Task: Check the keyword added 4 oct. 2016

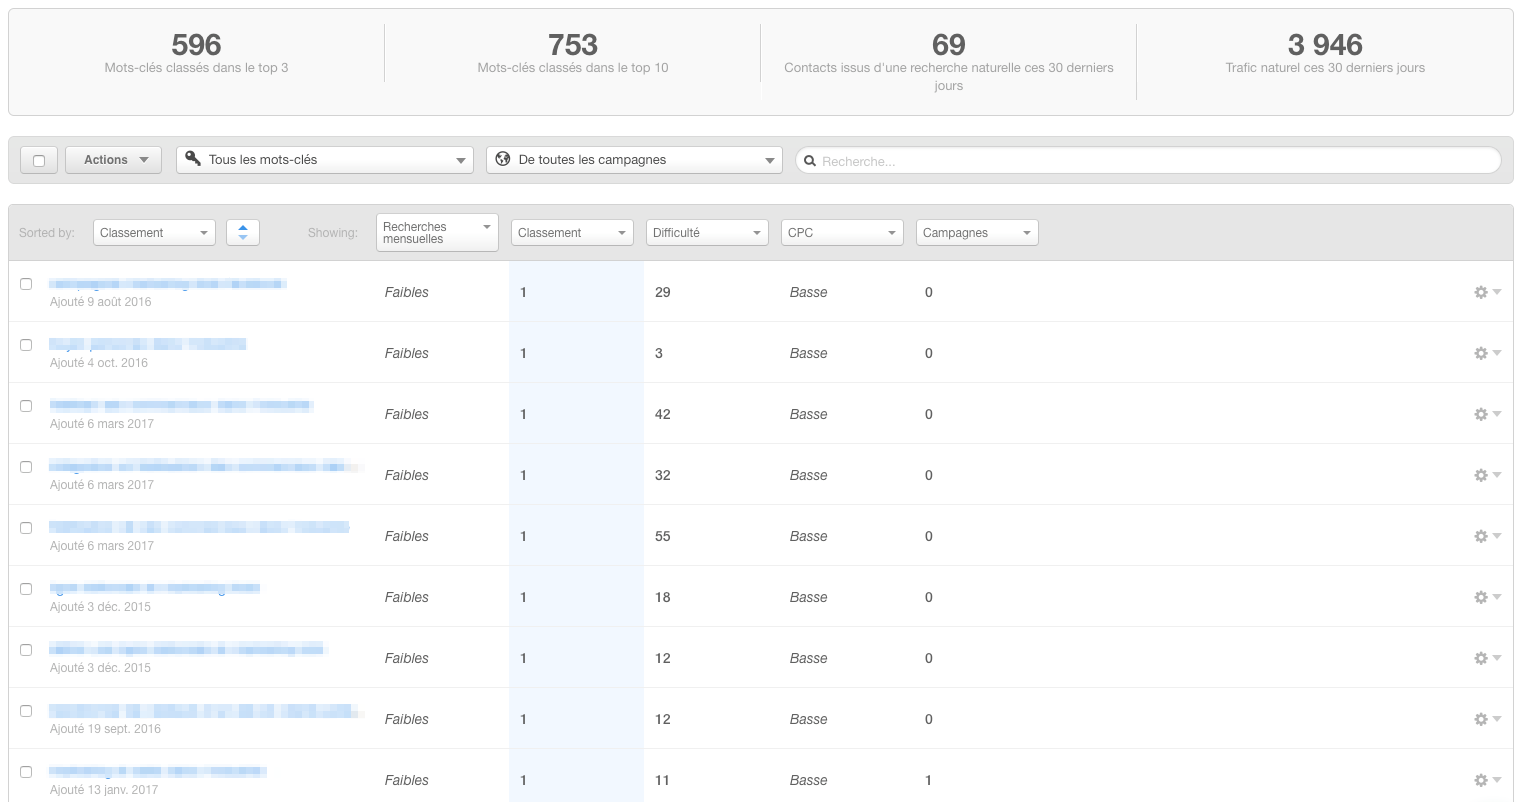Action: pos(26,345)
